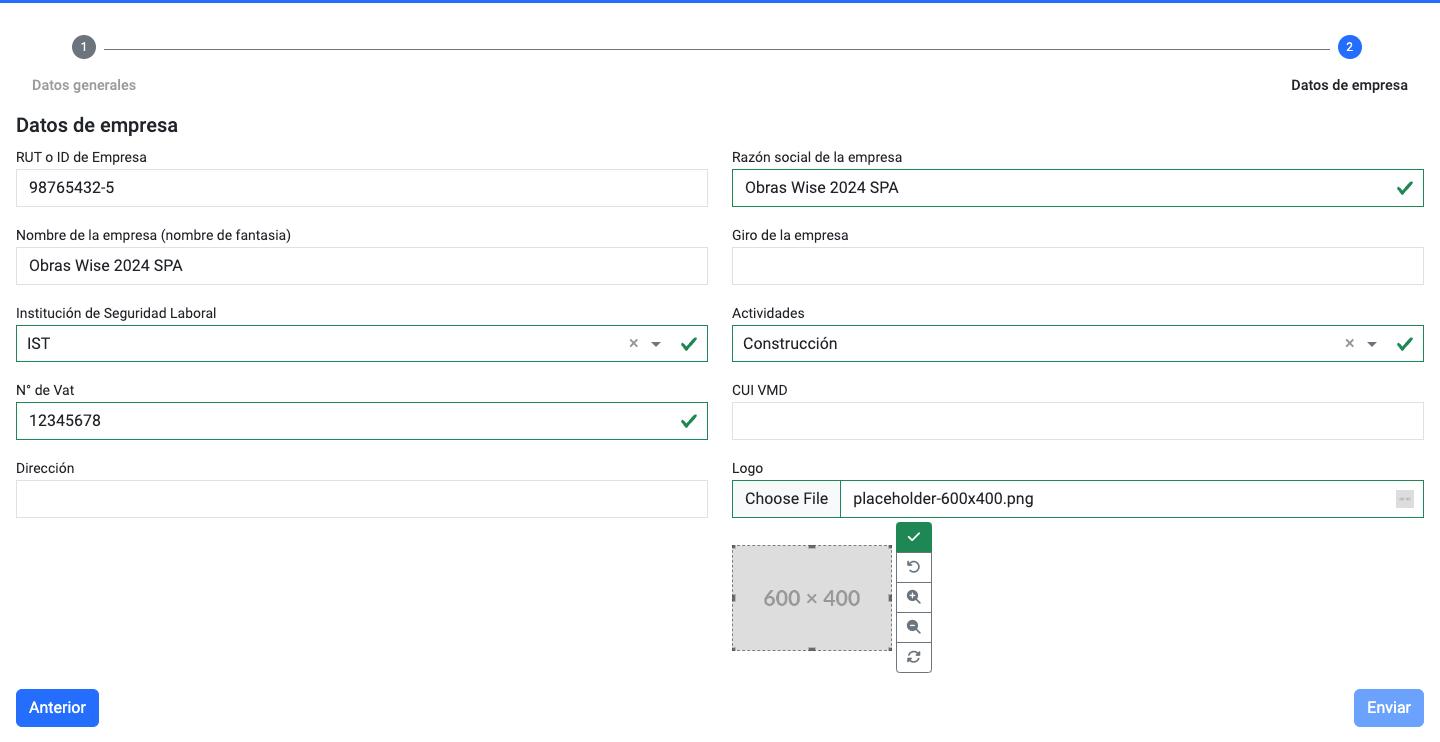Open the Actividades dropdown arrow
This screenshot has width=1440, height=742.
[1372, 344]
